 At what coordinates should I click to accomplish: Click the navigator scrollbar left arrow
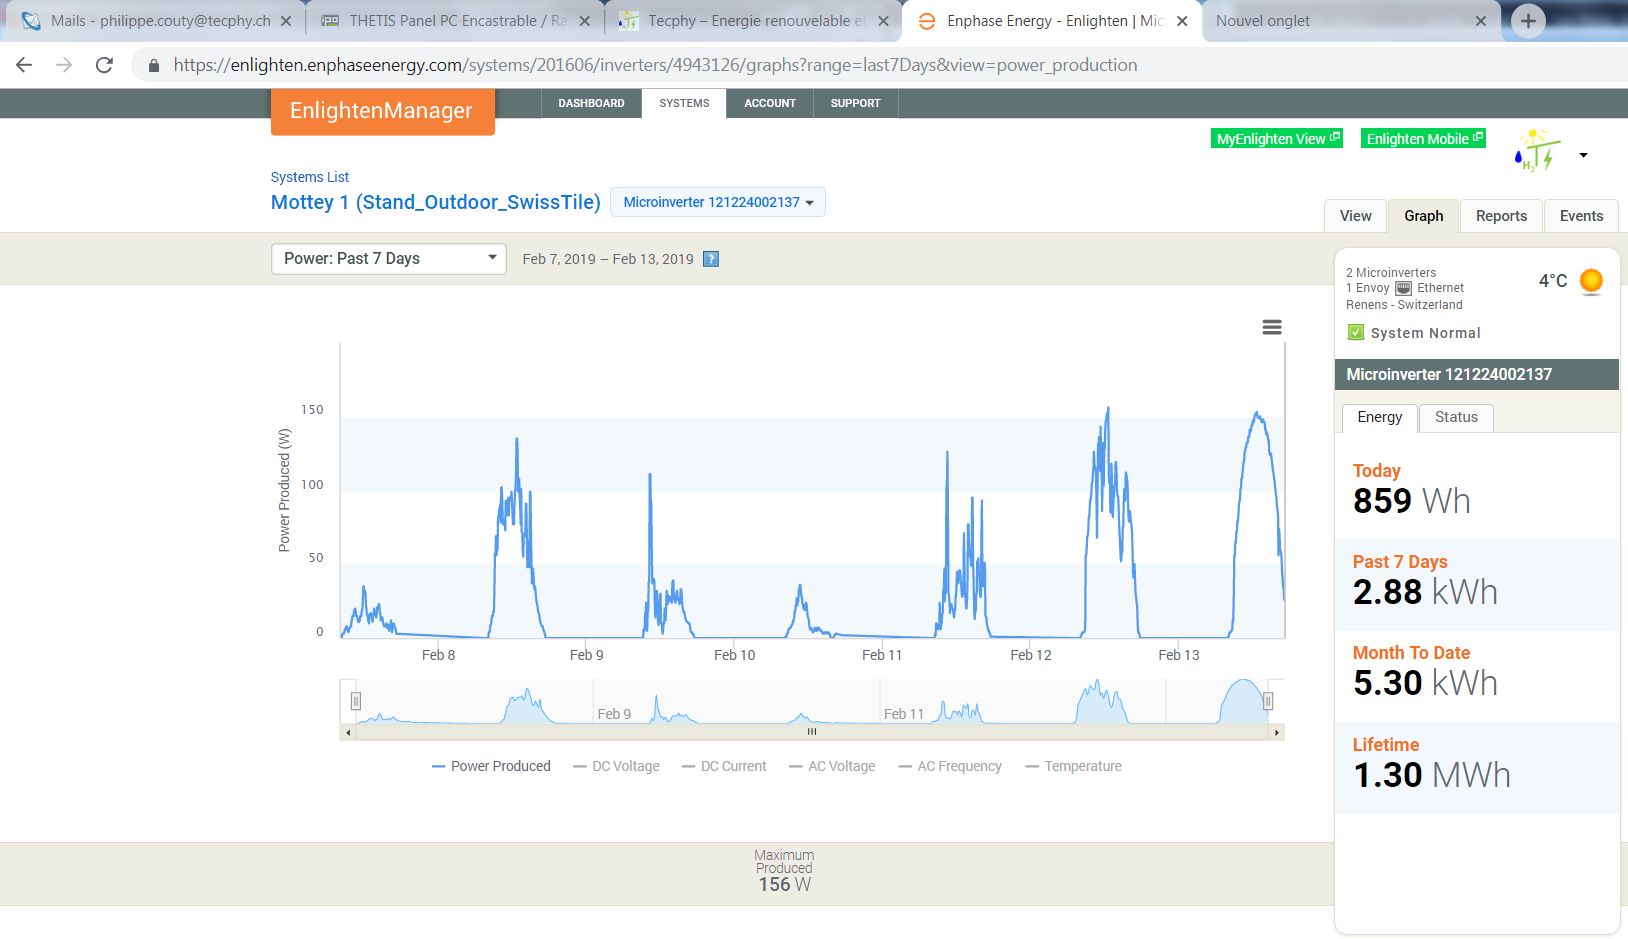348,732
